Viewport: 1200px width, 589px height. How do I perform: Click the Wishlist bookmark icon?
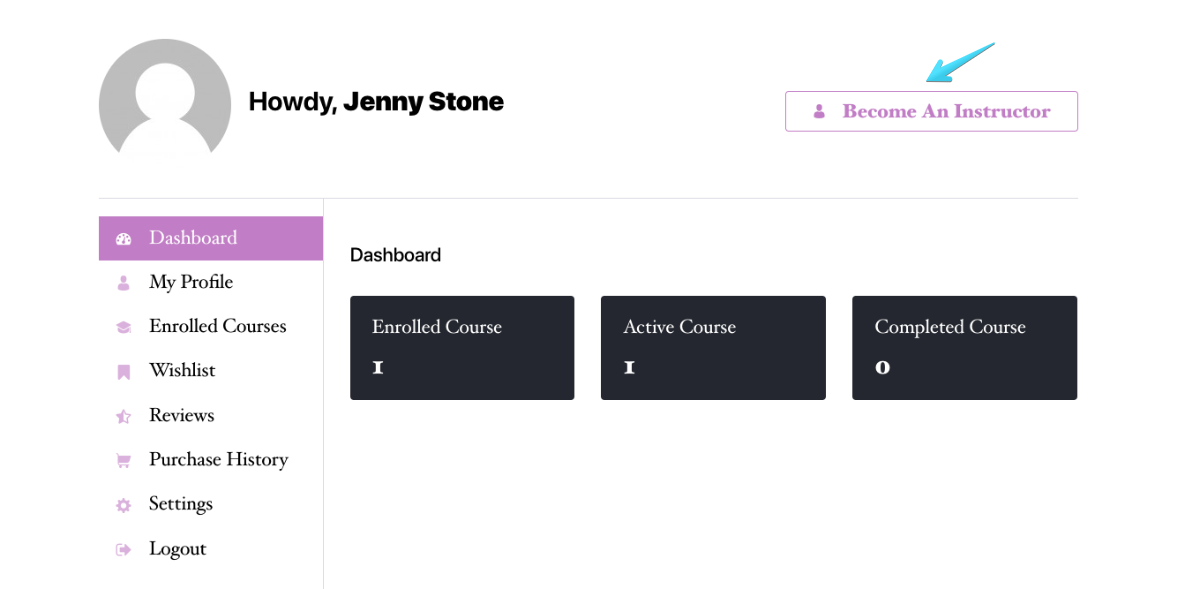coord(124,372)
